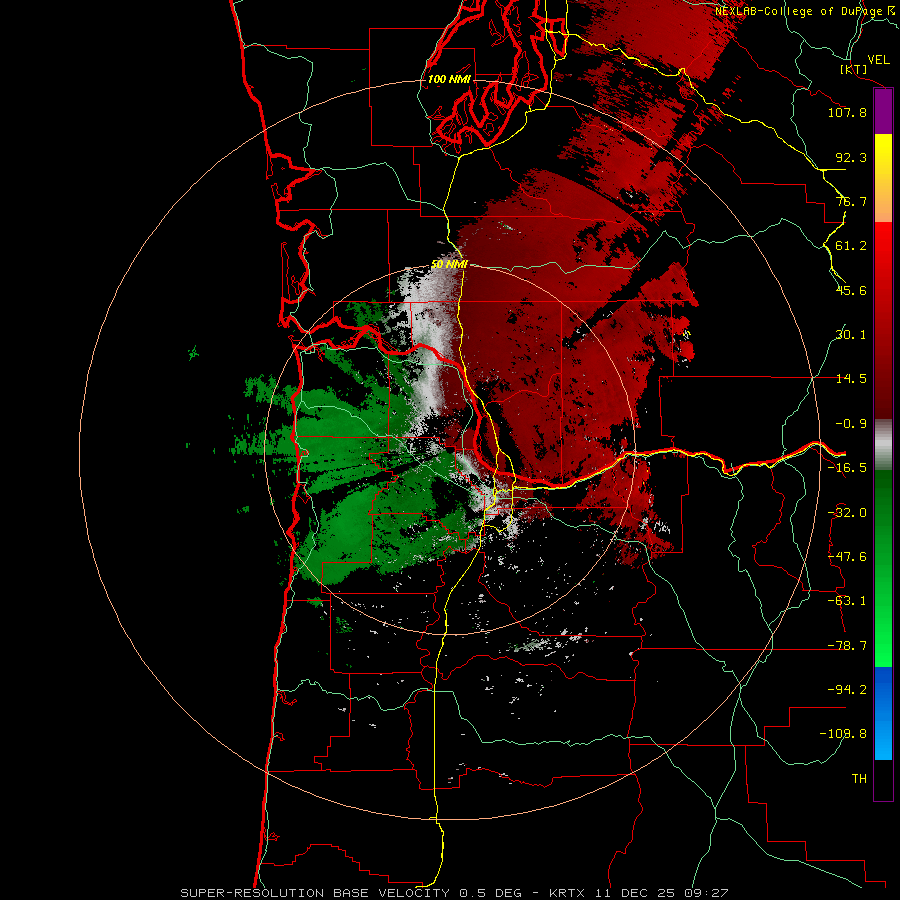Select the 107.8 scale value
The image size is (900, 900).
click(847, 112)
